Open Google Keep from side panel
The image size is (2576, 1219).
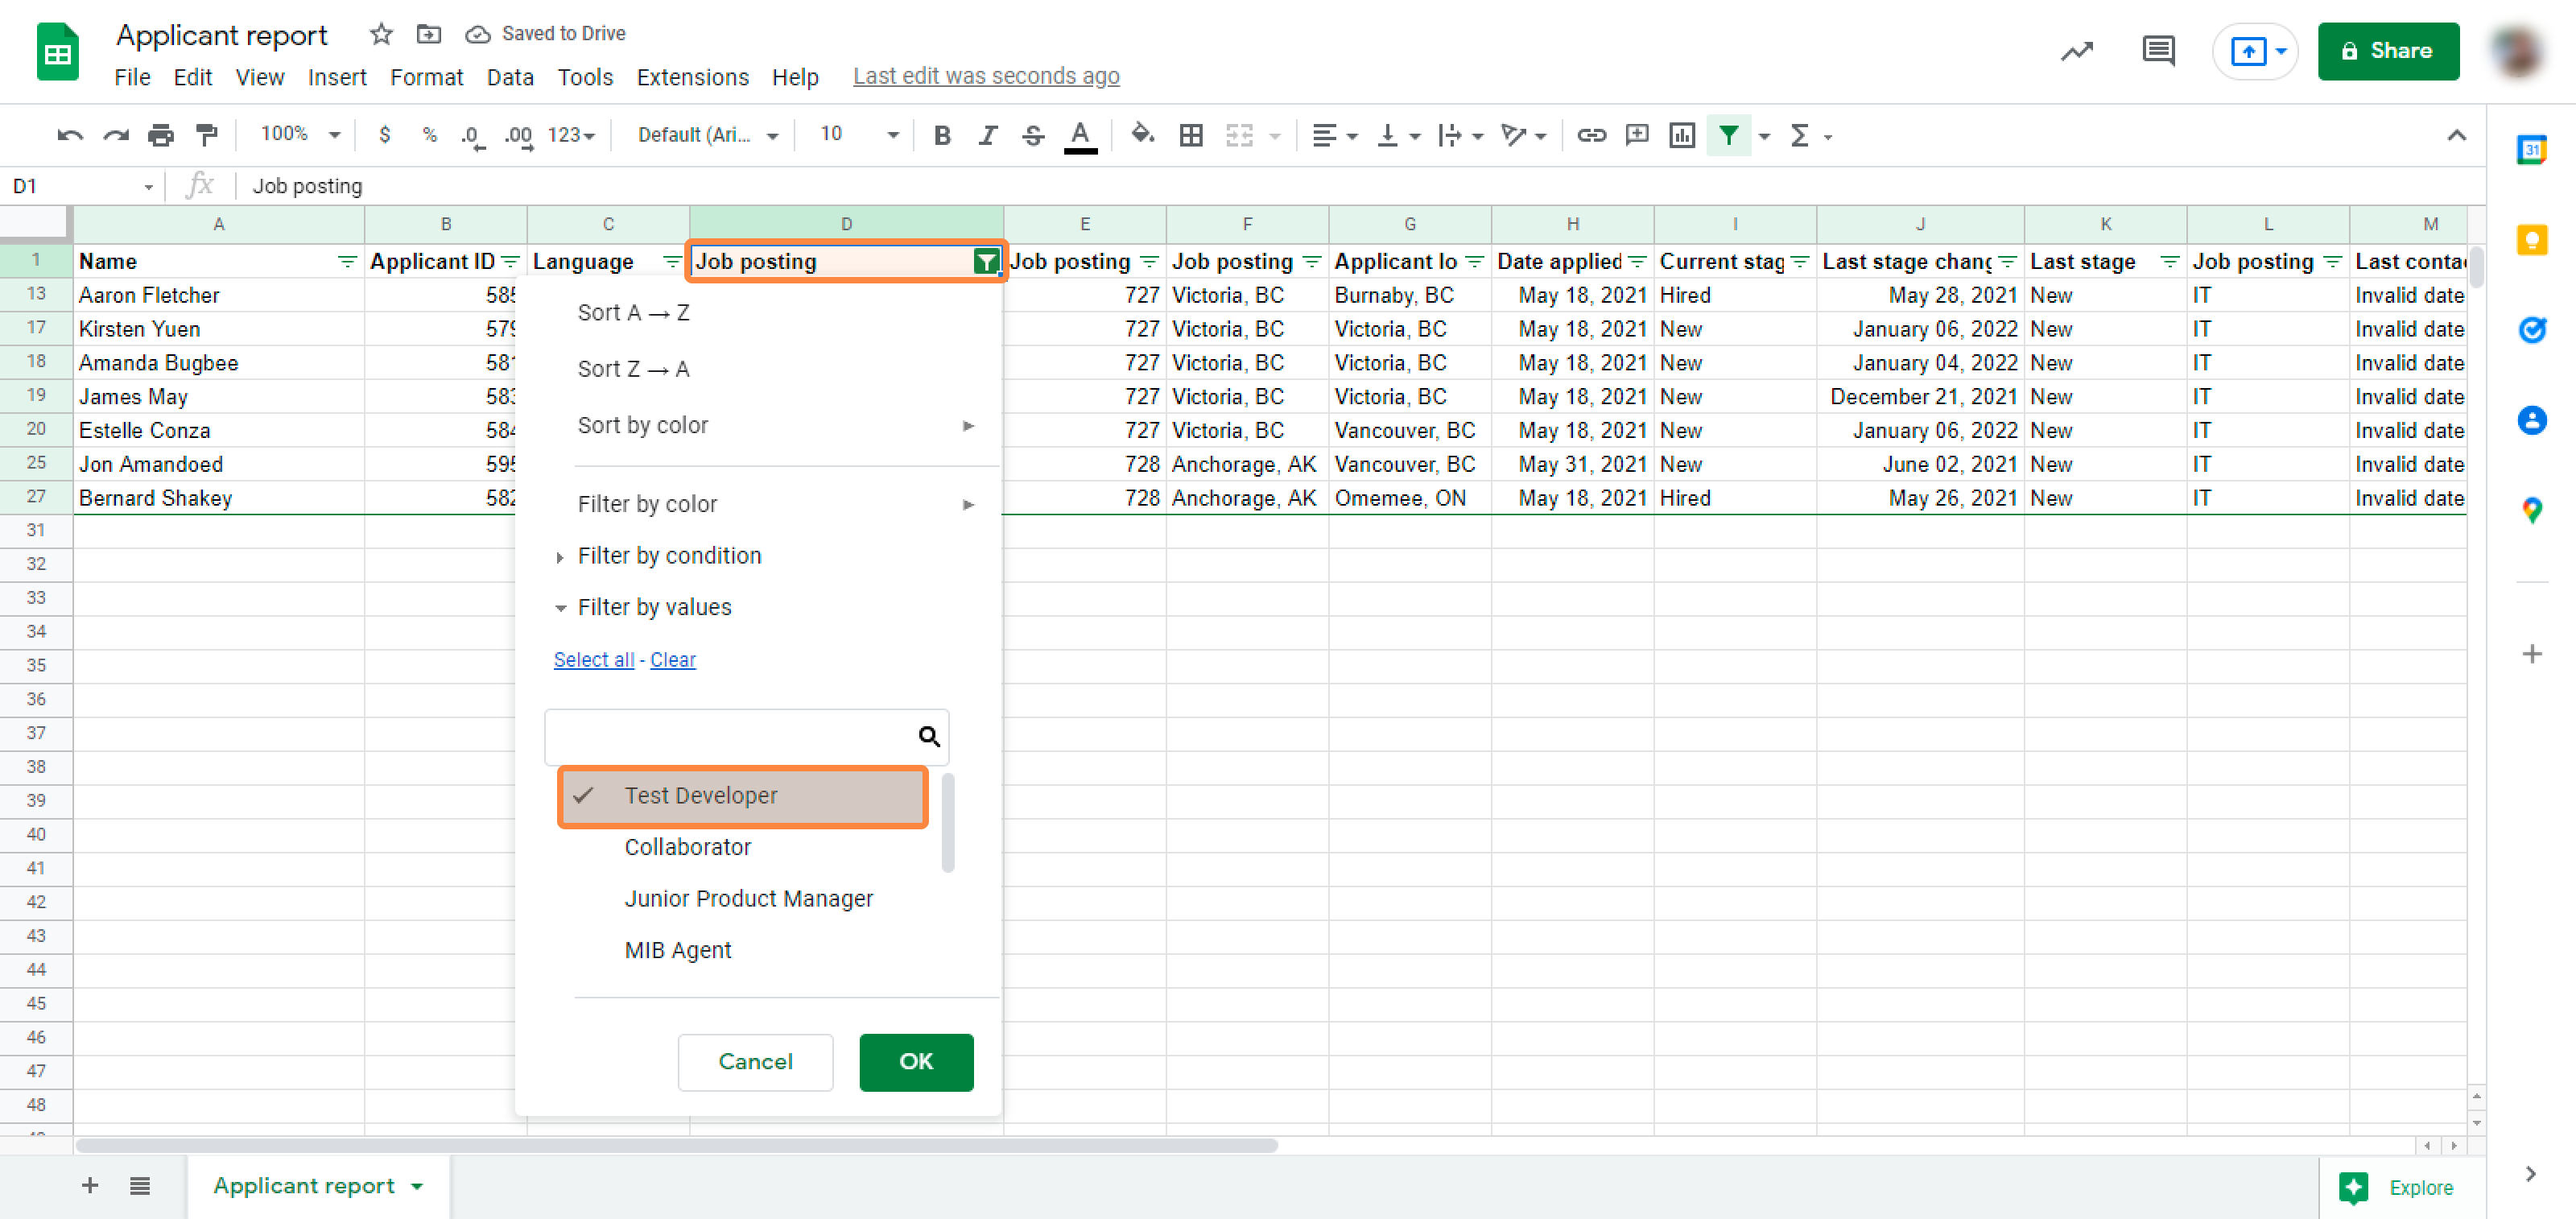[x=2531, y=240]
